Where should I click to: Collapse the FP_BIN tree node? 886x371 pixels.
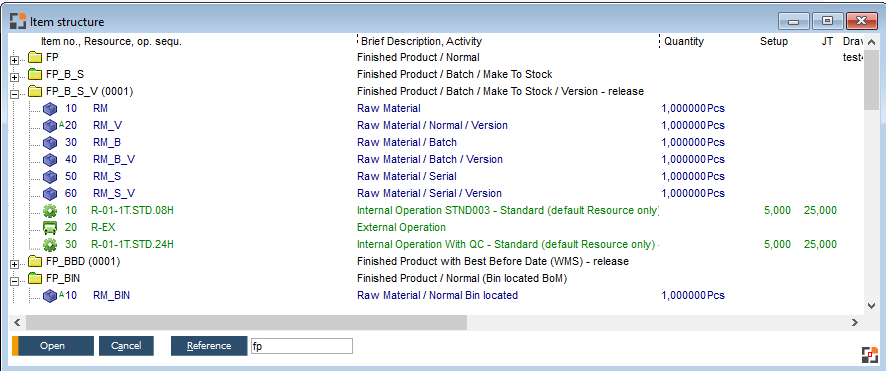click(x=15, y=280)
